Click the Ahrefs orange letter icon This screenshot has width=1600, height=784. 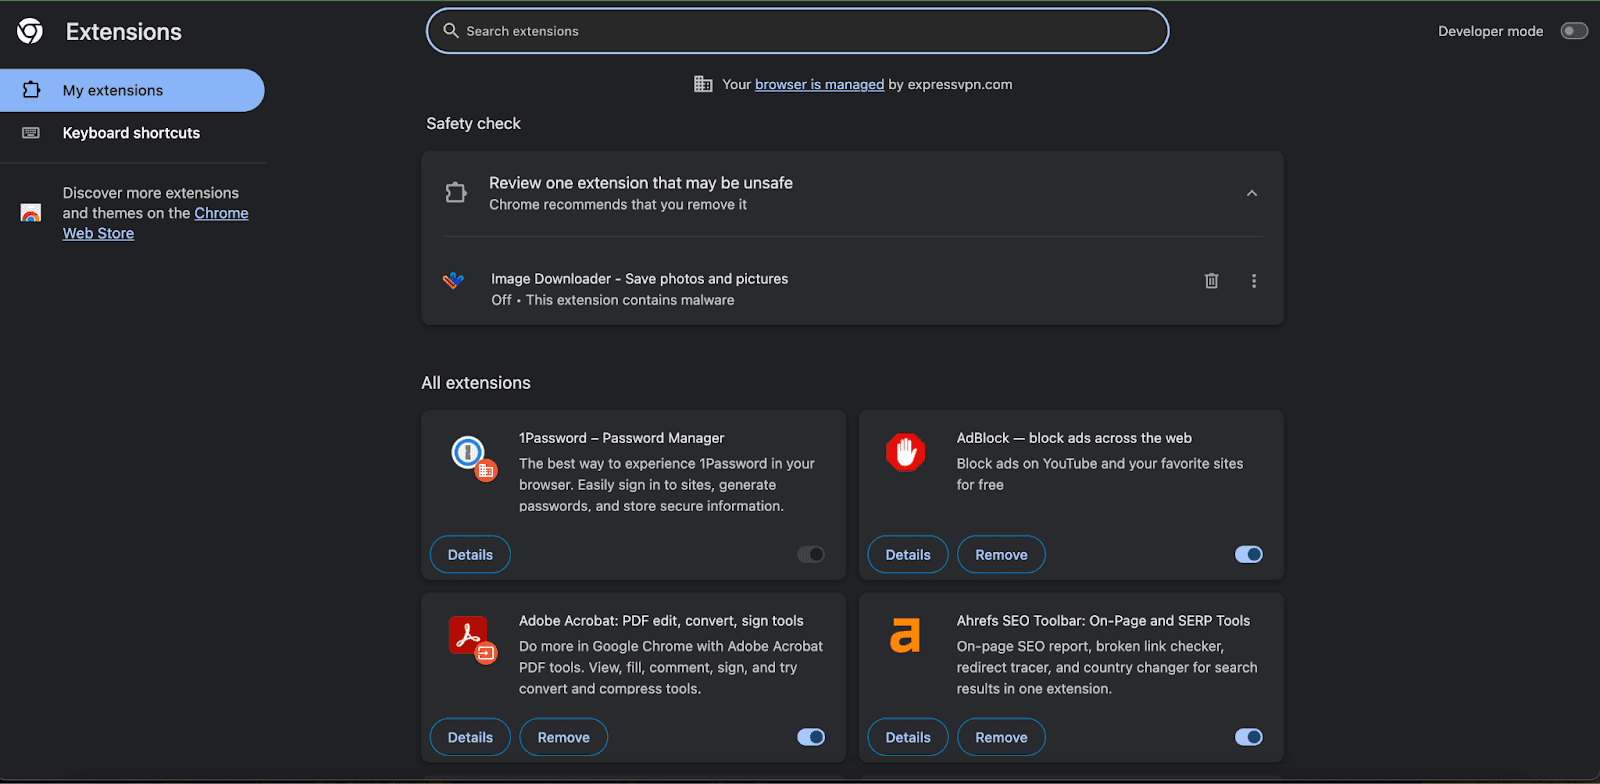pyautogui.click(x=905, y=636)
